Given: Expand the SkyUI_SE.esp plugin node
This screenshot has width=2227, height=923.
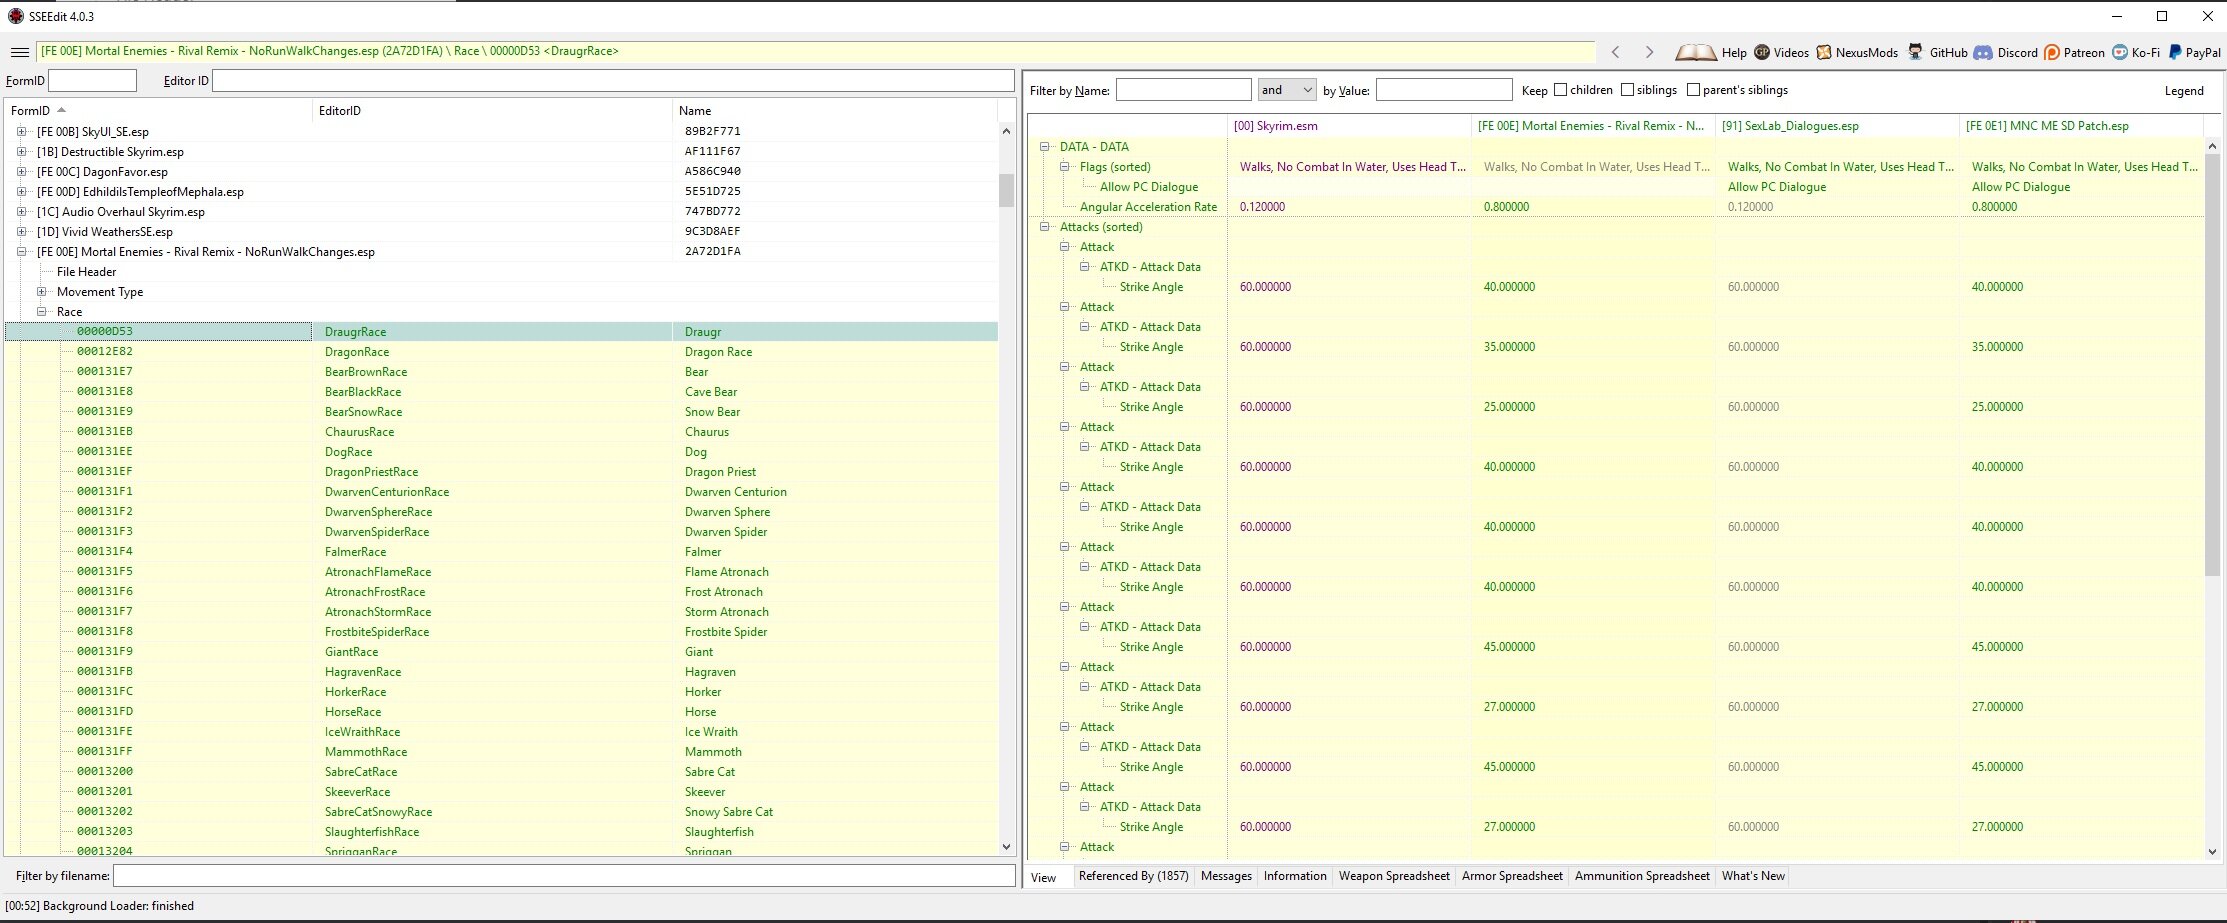Looking at the screenshot, I should [21, 132].
